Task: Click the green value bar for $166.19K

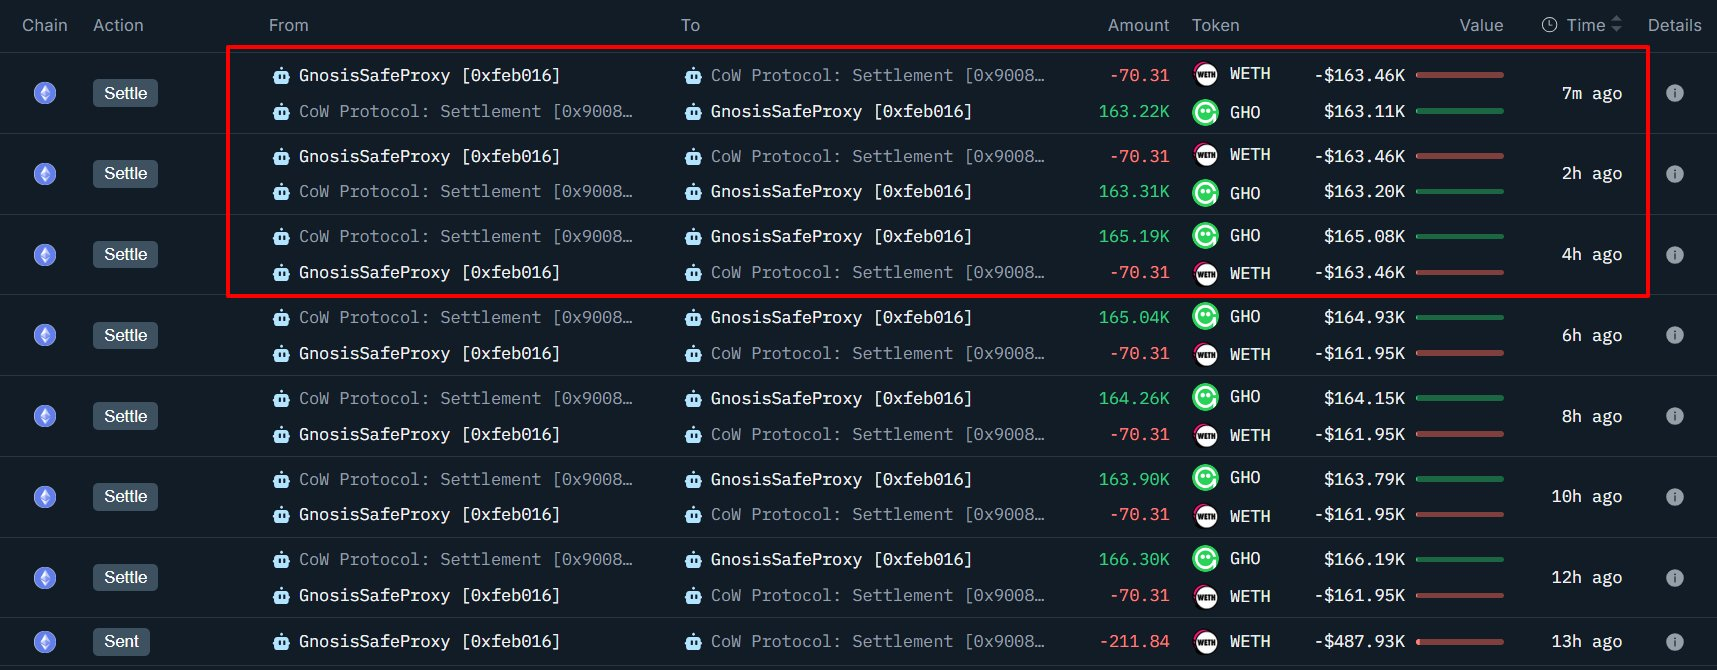Action: click(1459, 560)
